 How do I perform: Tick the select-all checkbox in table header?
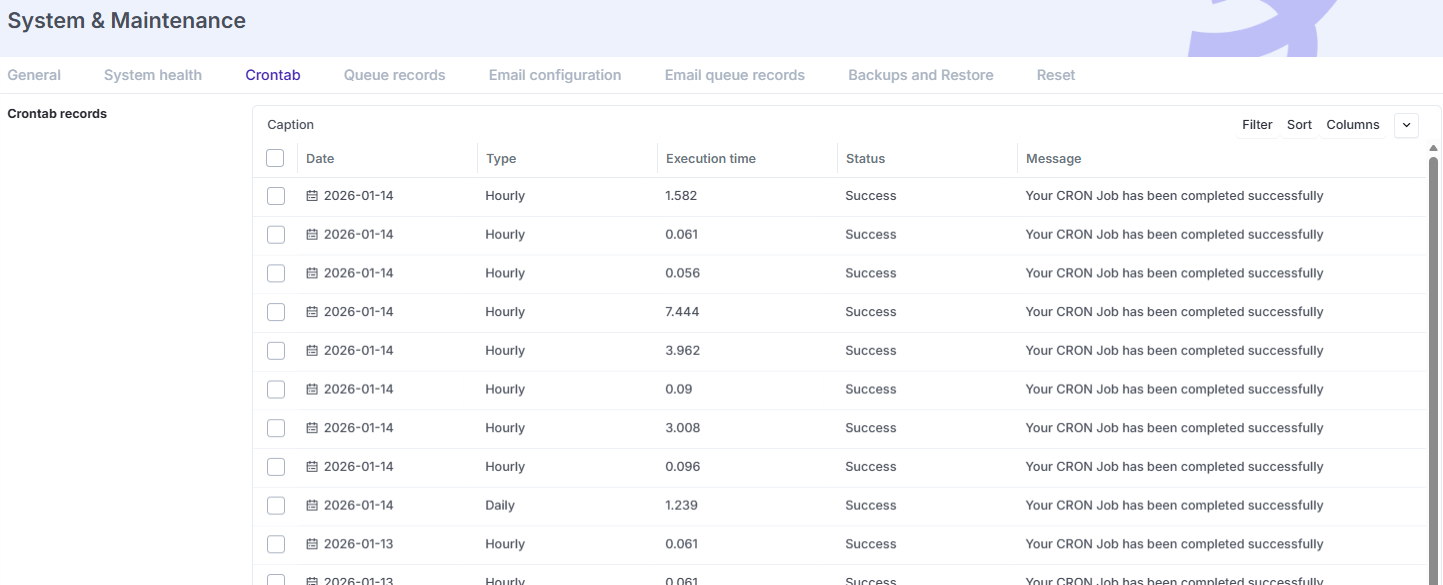click(276, 158)
